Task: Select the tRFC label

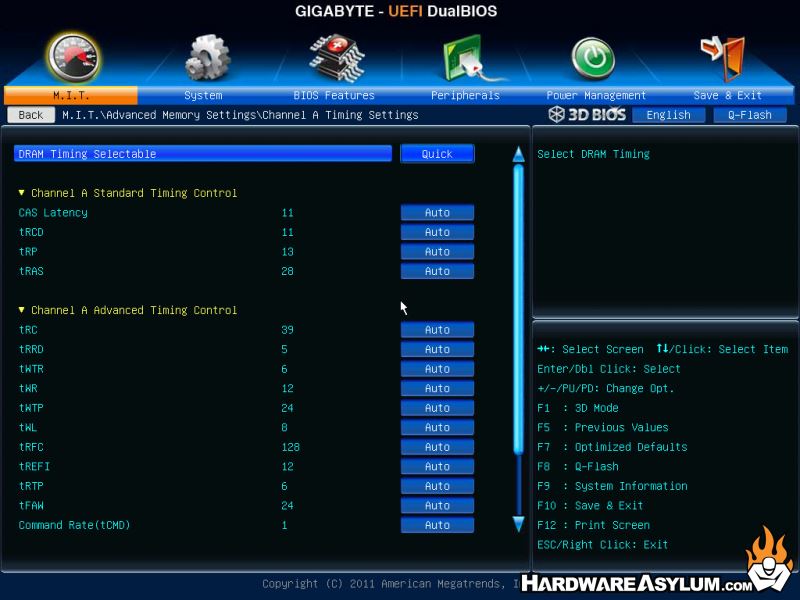Action: pyautogui.click(x=31, y=447)
